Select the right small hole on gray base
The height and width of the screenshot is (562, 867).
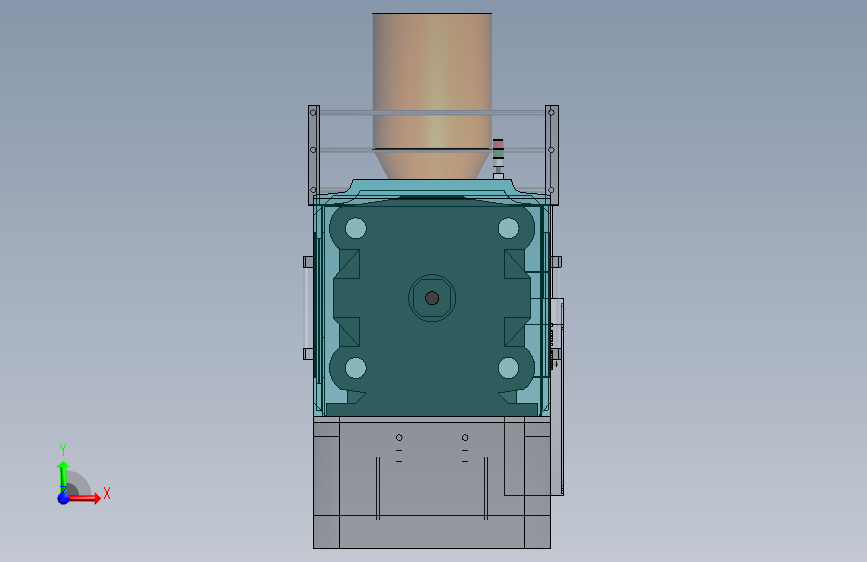click(465, 438)
